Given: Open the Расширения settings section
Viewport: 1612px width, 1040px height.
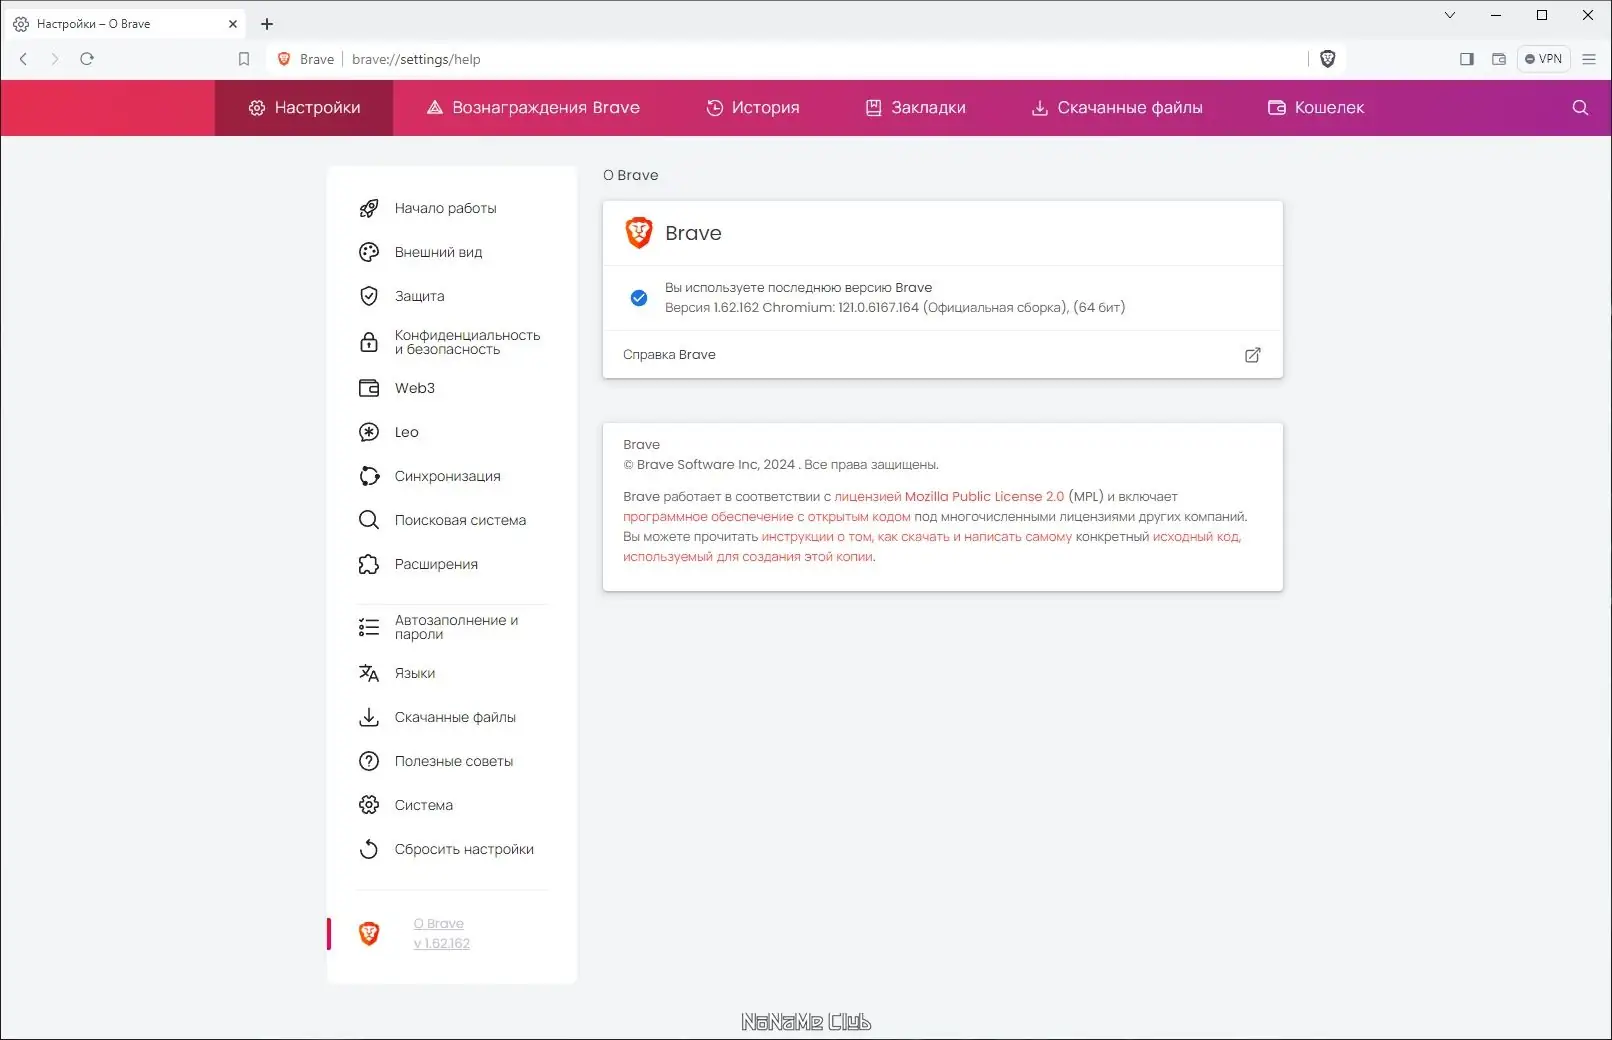Looking at the screenshot, I should 436,564.
